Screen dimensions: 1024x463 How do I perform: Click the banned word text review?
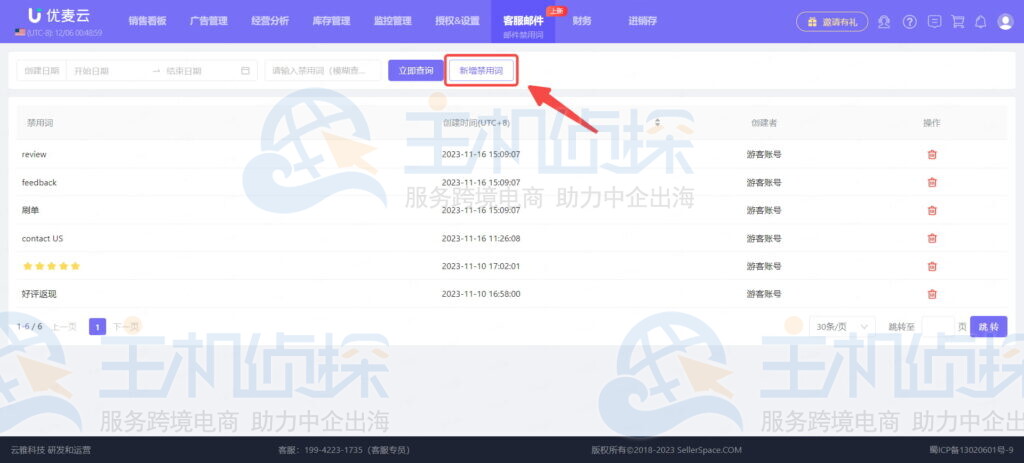pos(34,155)
